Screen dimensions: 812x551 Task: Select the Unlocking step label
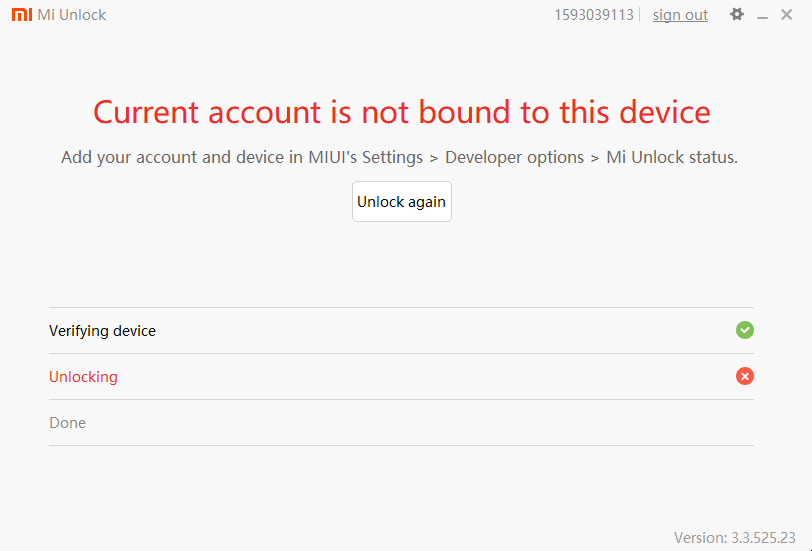coord(83,377)
